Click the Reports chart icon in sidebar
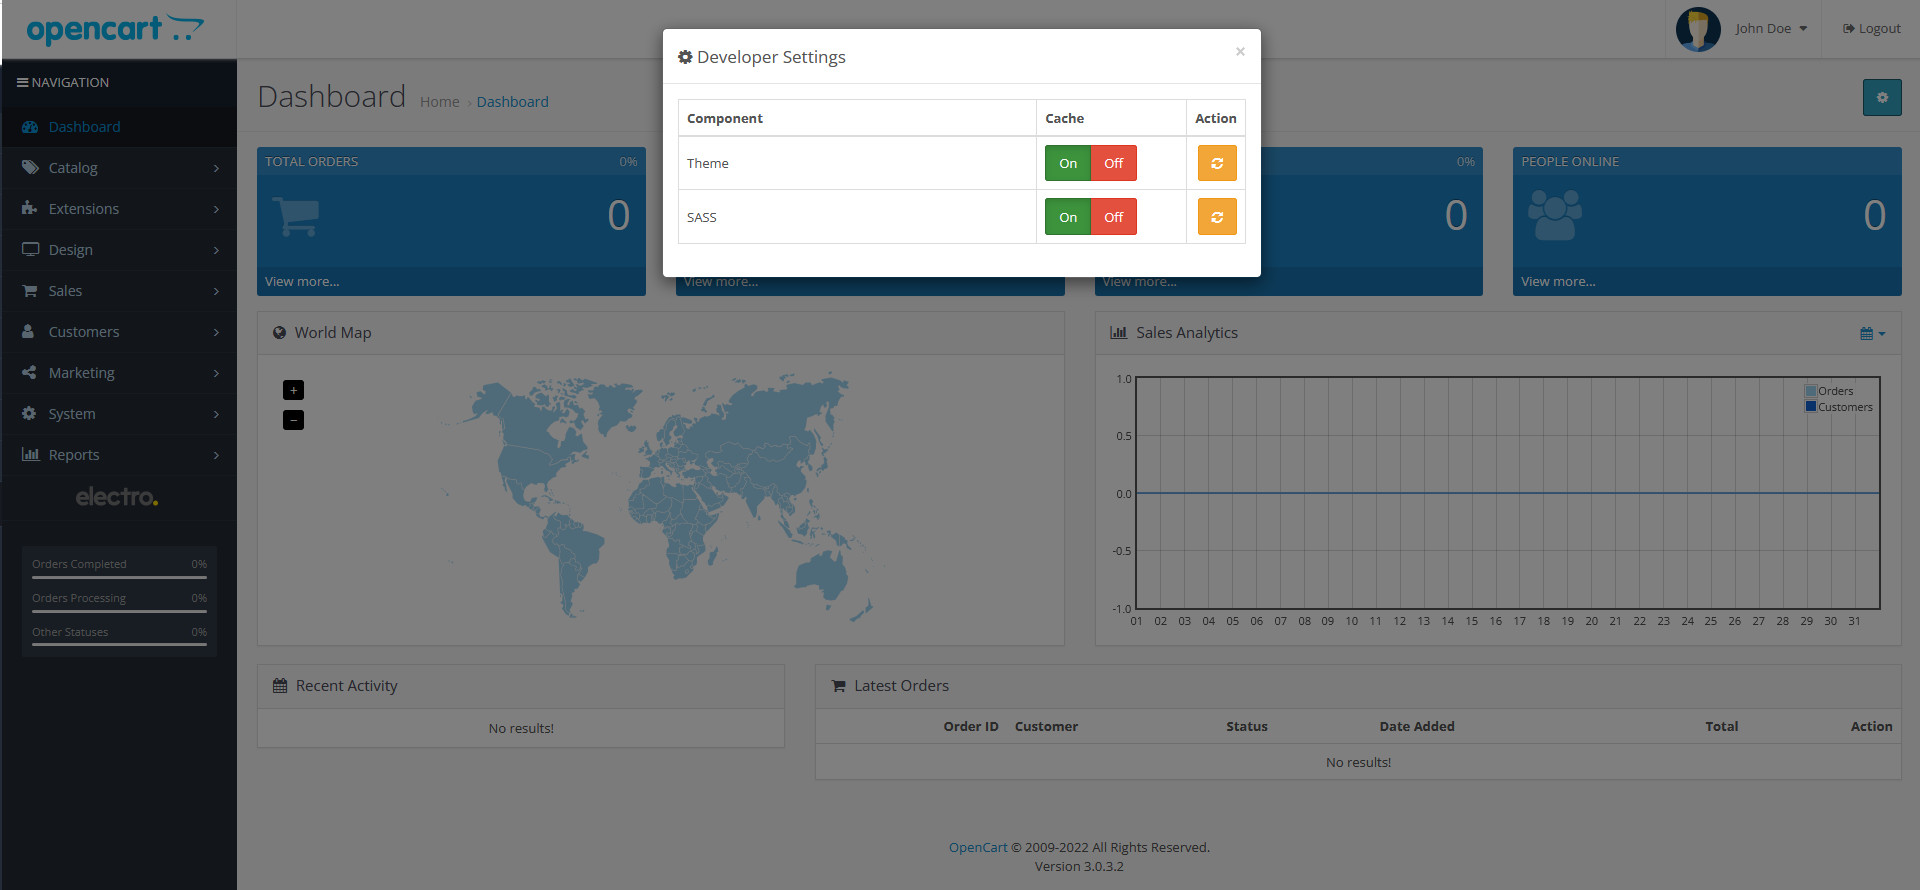 click(30, 455)
